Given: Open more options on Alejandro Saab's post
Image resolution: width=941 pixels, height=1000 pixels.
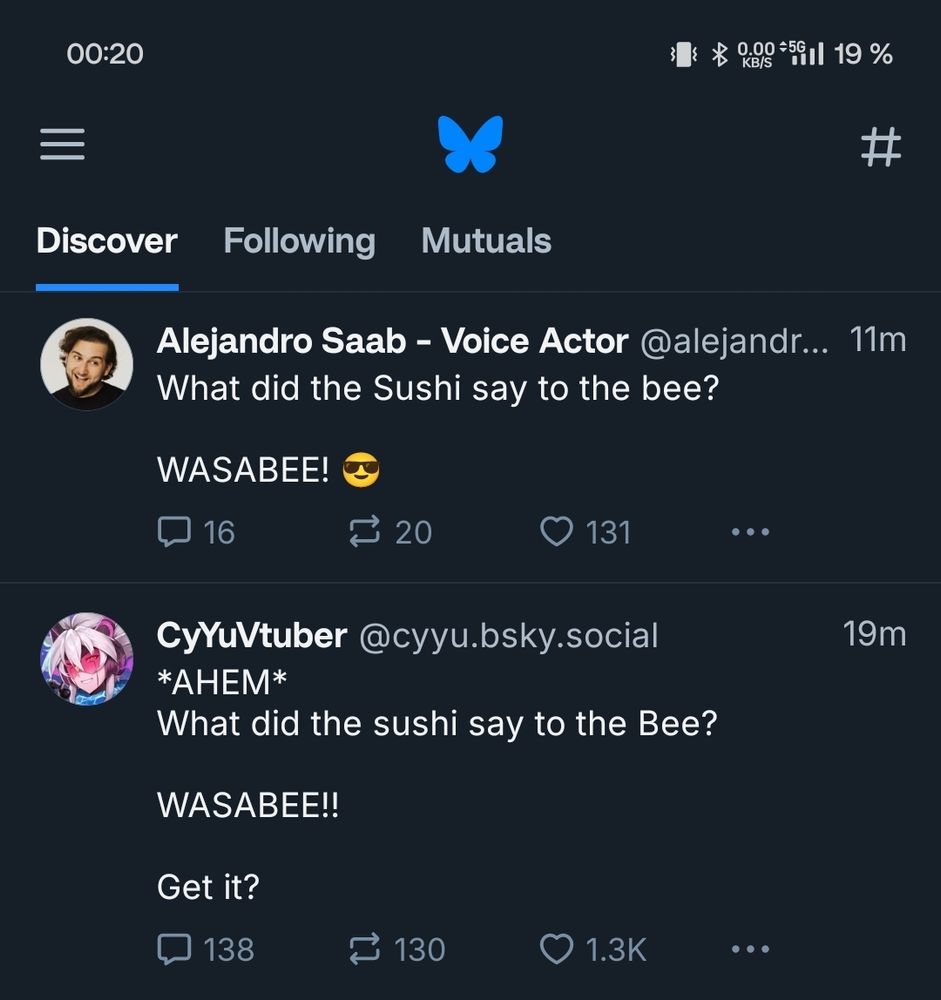Looking at the screenshot, I should pos(750,531).
